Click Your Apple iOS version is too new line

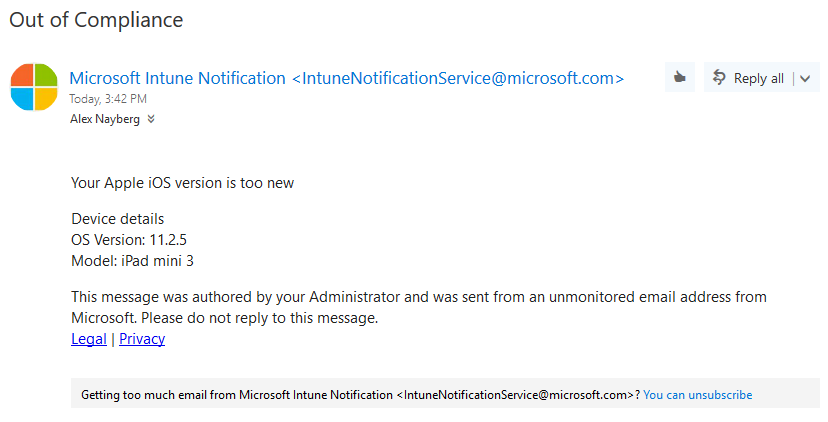183,183
